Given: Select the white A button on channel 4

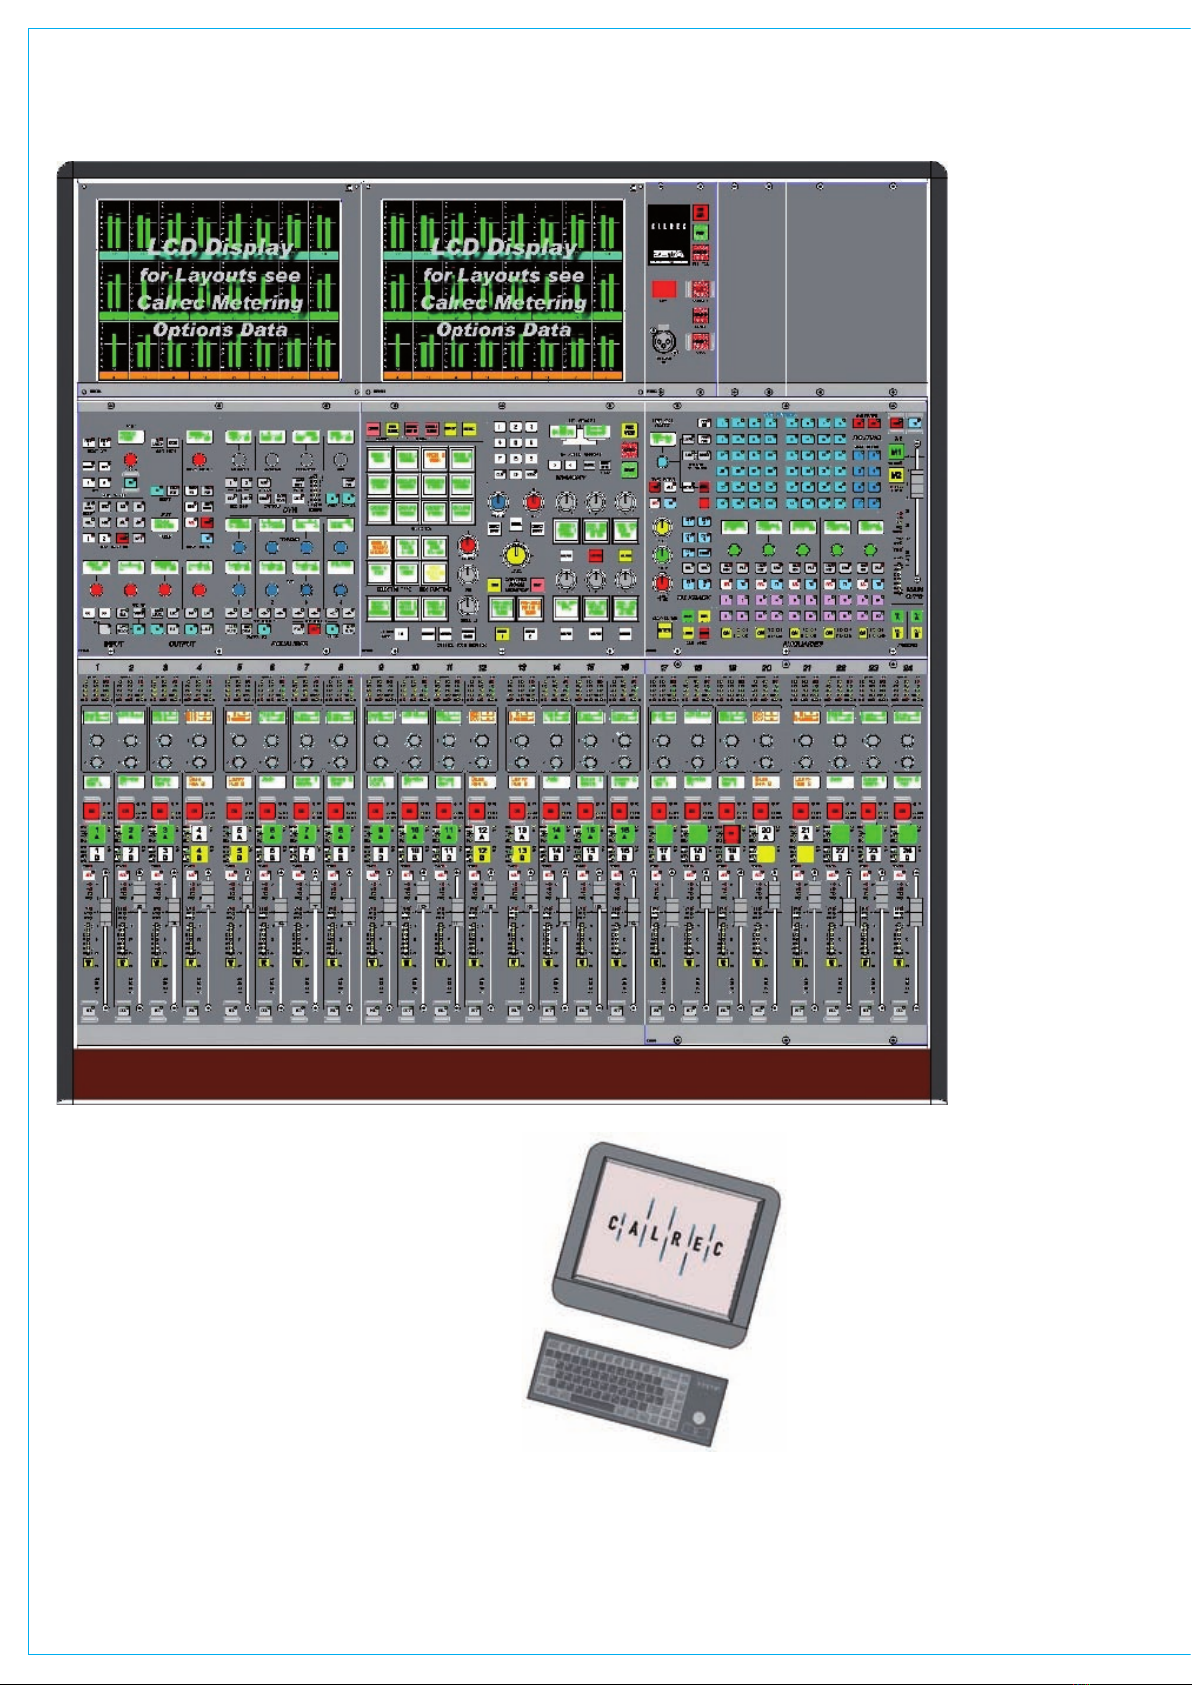Looking at the screenshot, I should 199,832.
